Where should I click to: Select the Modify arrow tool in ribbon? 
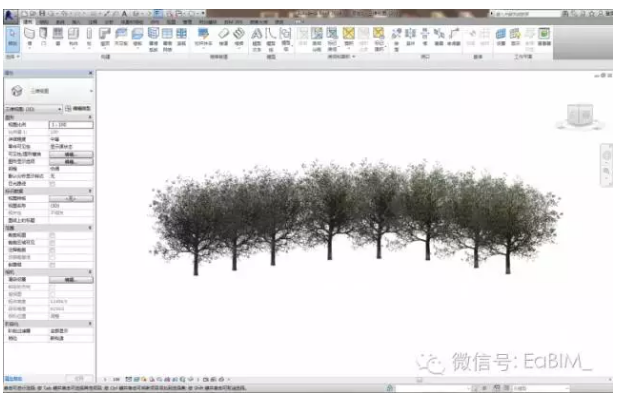(13, 38)
